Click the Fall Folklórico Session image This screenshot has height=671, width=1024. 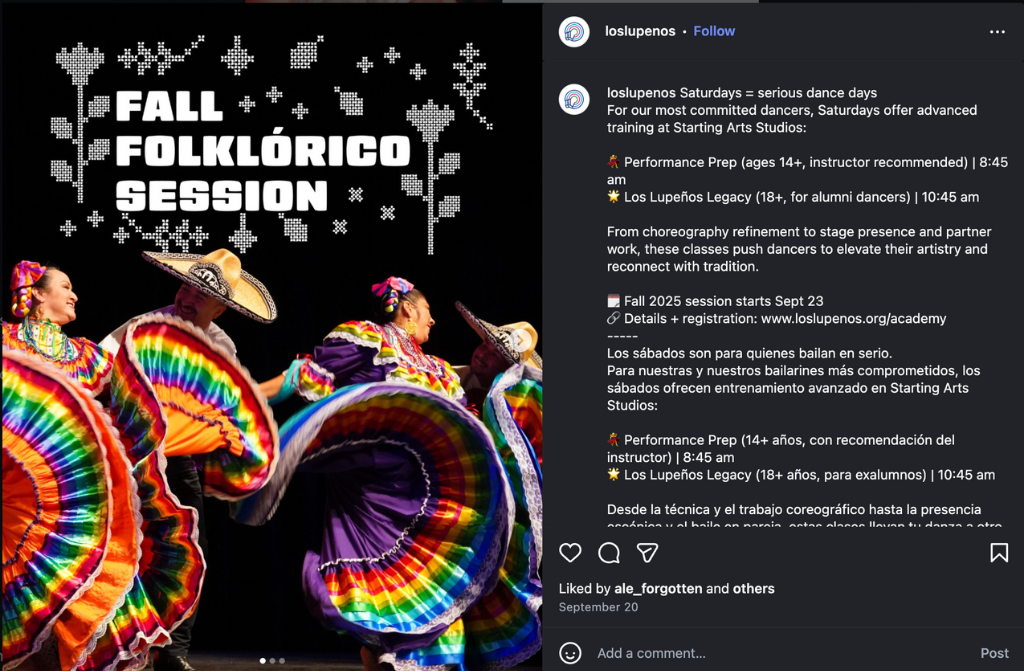(271, 337)
